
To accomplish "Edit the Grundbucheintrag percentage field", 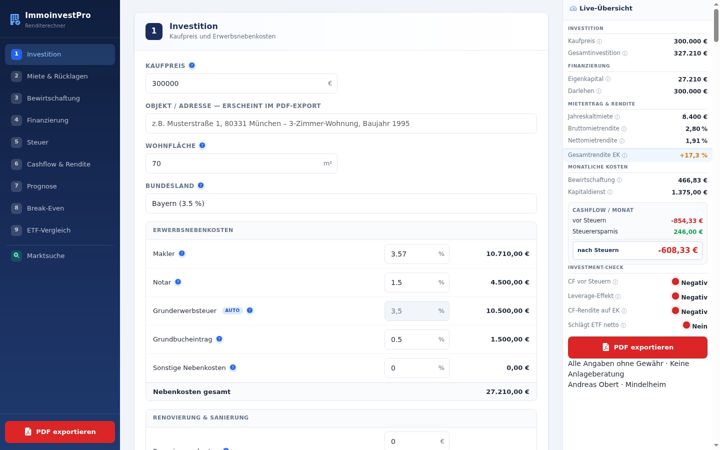I will coord(416,339).
